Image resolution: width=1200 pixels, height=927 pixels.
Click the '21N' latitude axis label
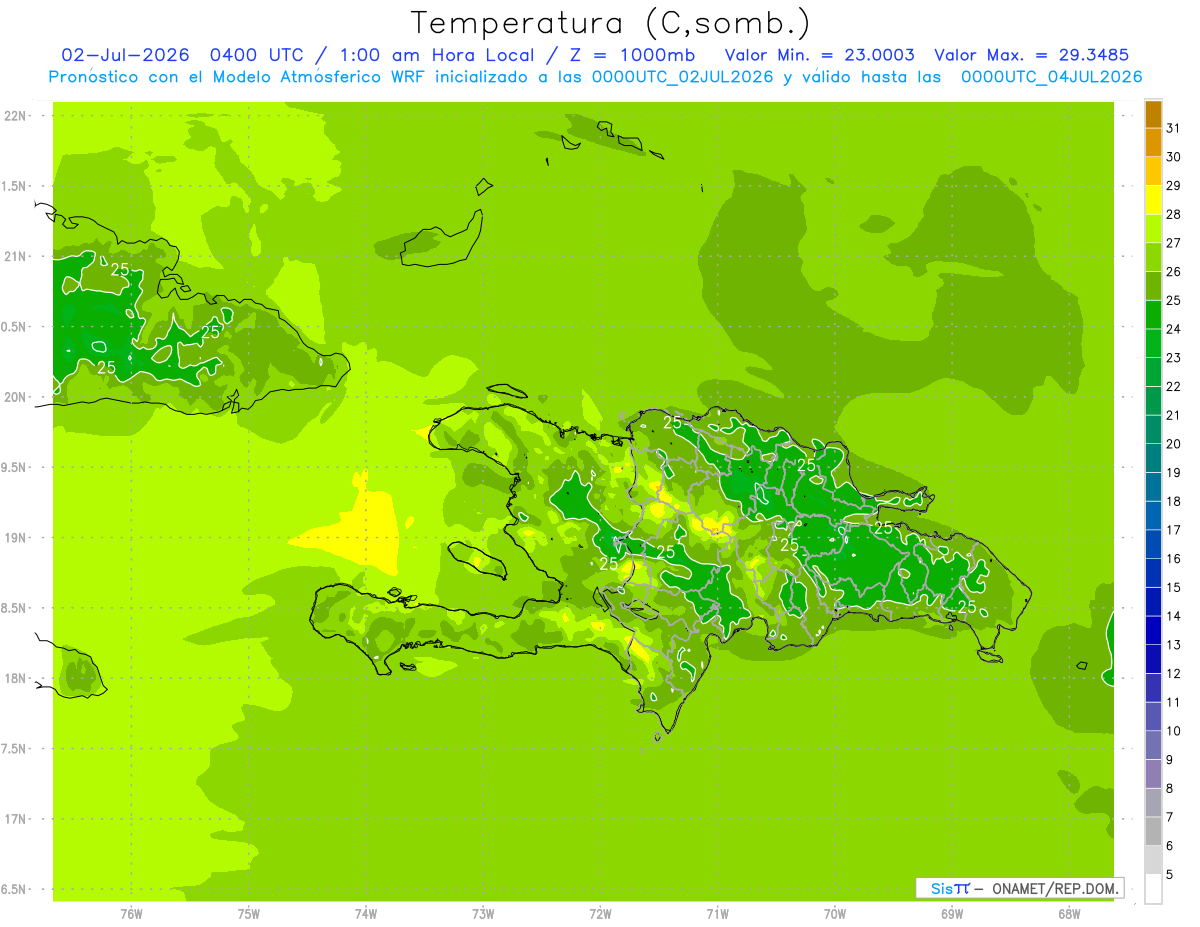15,256
